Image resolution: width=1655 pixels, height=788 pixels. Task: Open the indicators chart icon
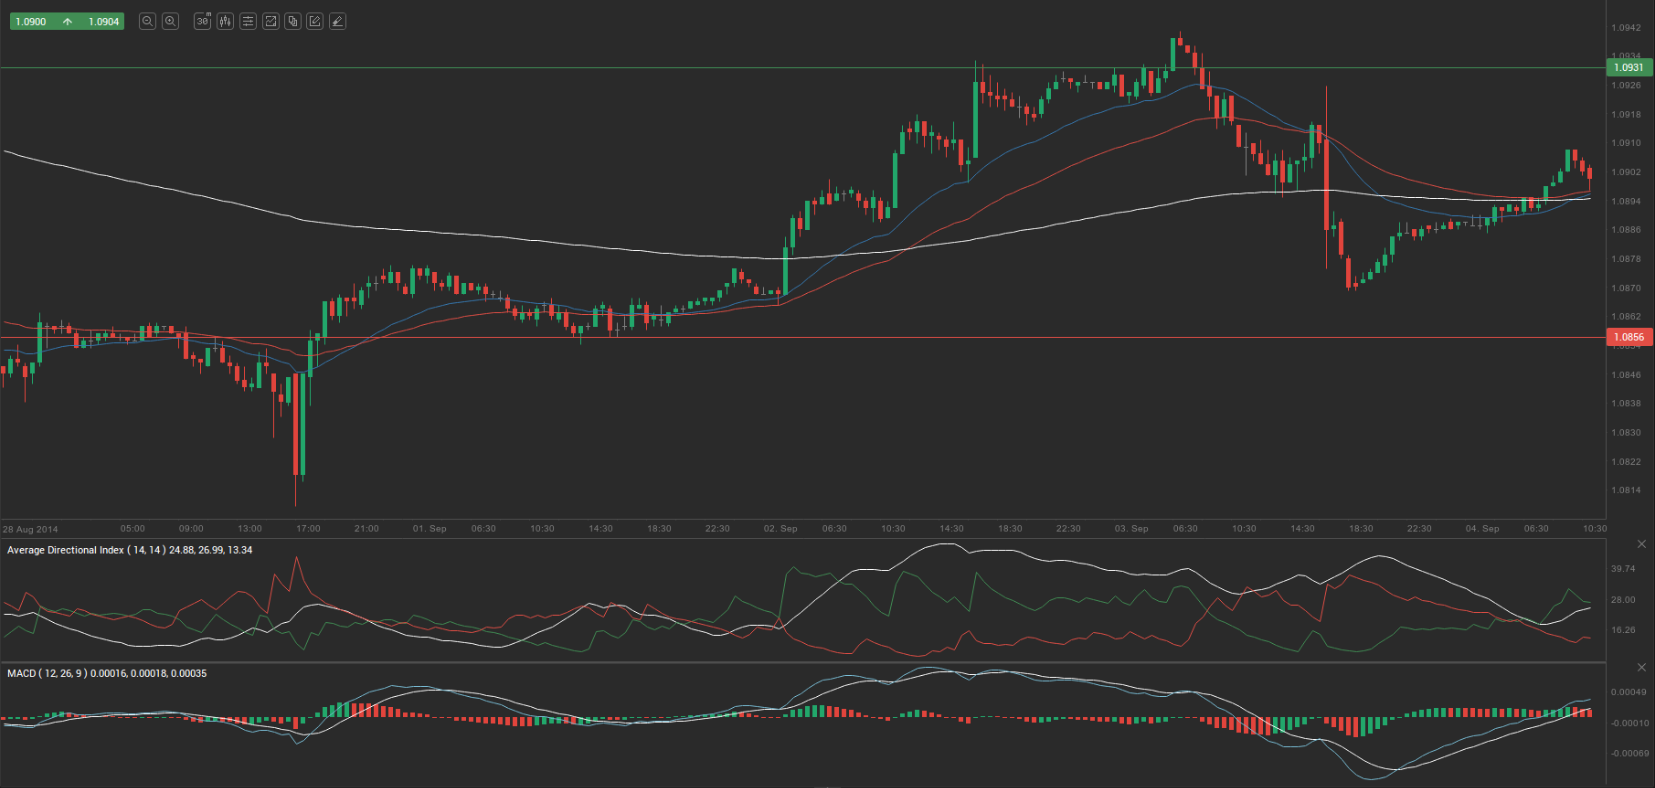point(270,21)
